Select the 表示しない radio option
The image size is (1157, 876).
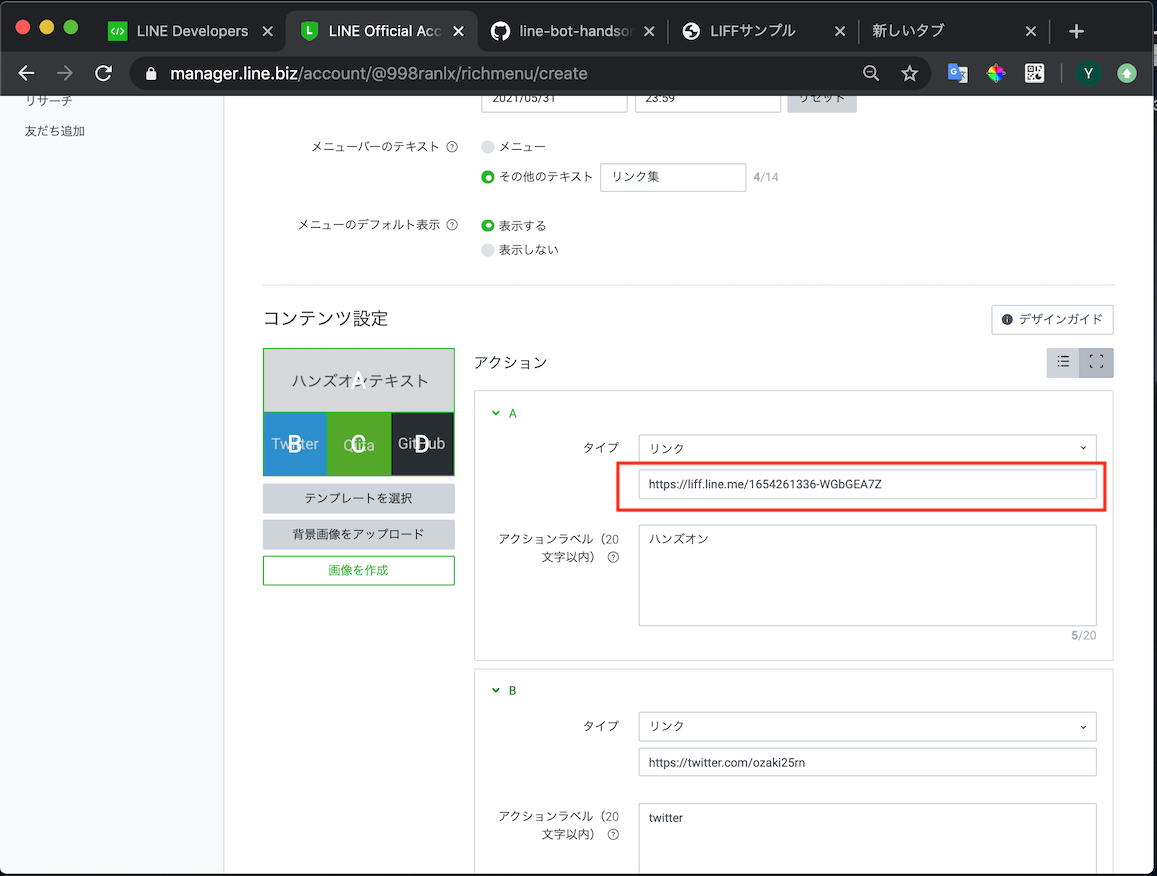487,250
